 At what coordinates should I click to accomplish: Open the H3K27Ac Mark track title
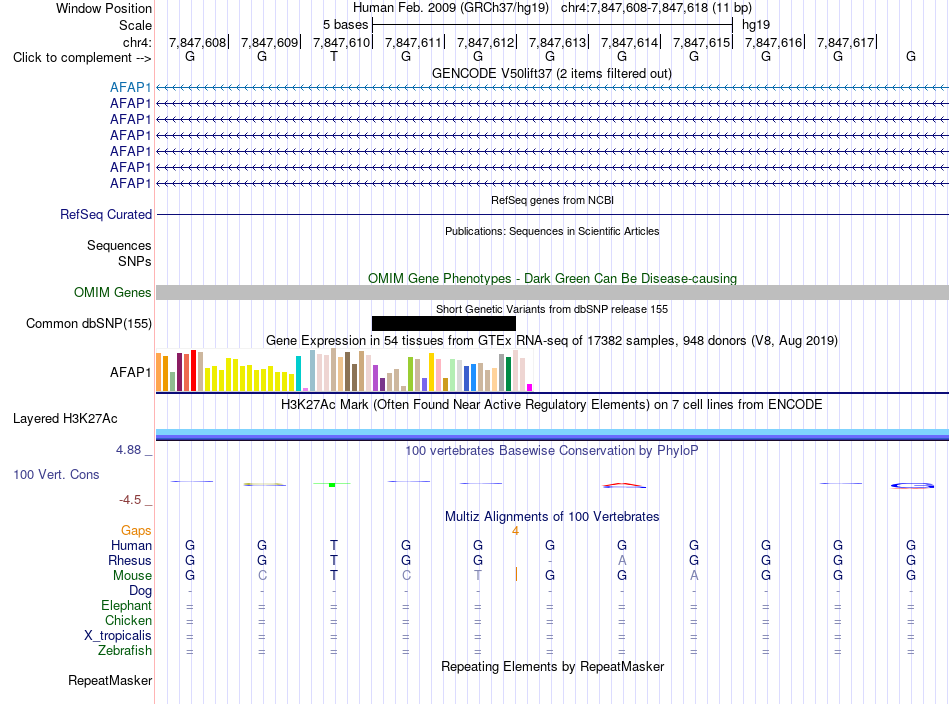(551, 405)
